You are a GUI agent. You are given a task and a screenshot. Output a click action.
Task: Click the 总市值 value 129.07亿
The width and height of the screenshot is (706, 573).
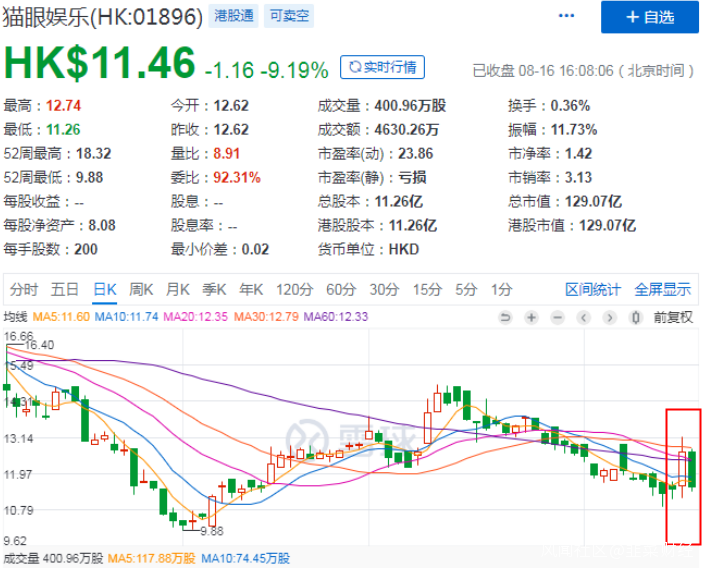click(x=593, y=201)
